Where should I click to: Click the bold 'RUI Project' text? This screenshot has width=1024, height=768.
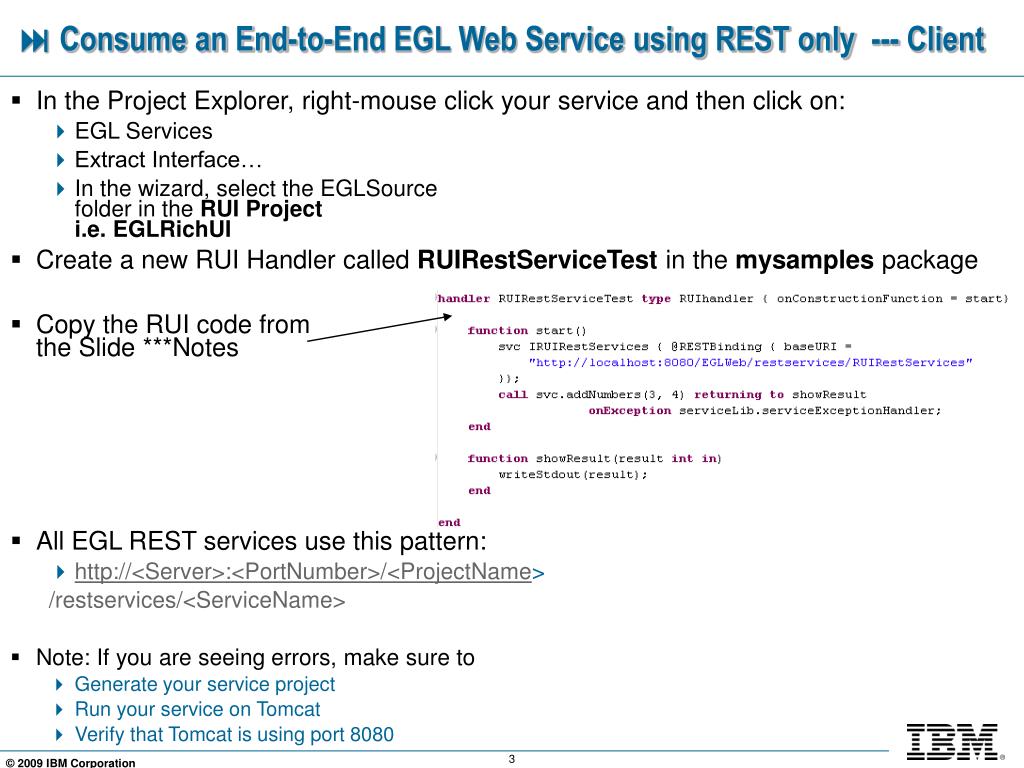coord(261,209)
